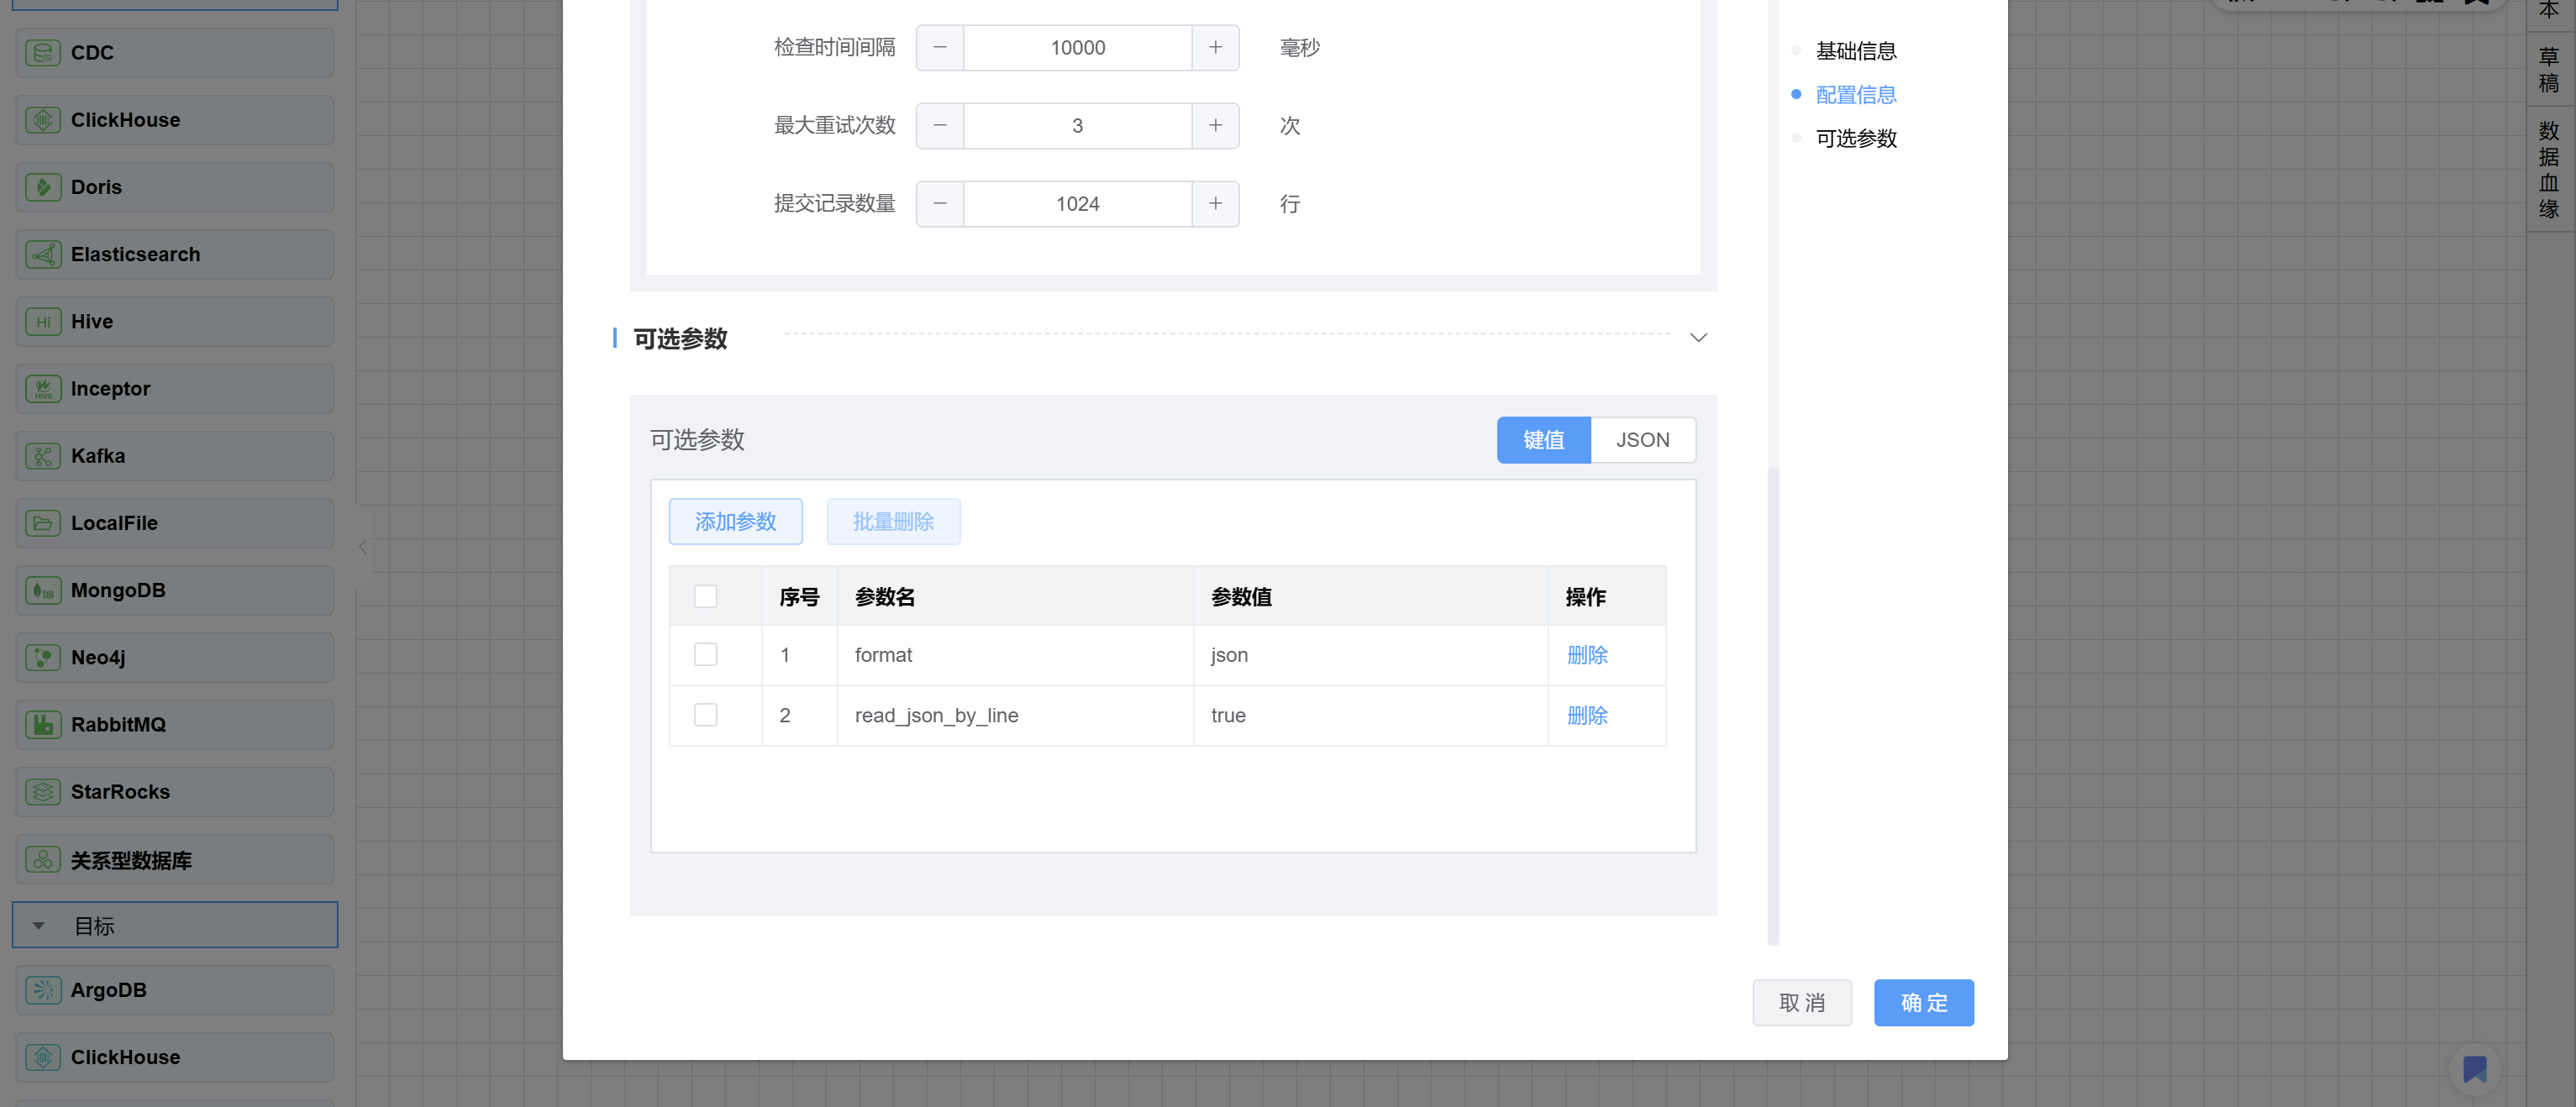2576x1107 pixels.
Task: Check the select-all header checkbox
Action: click(x=705, y=597)
